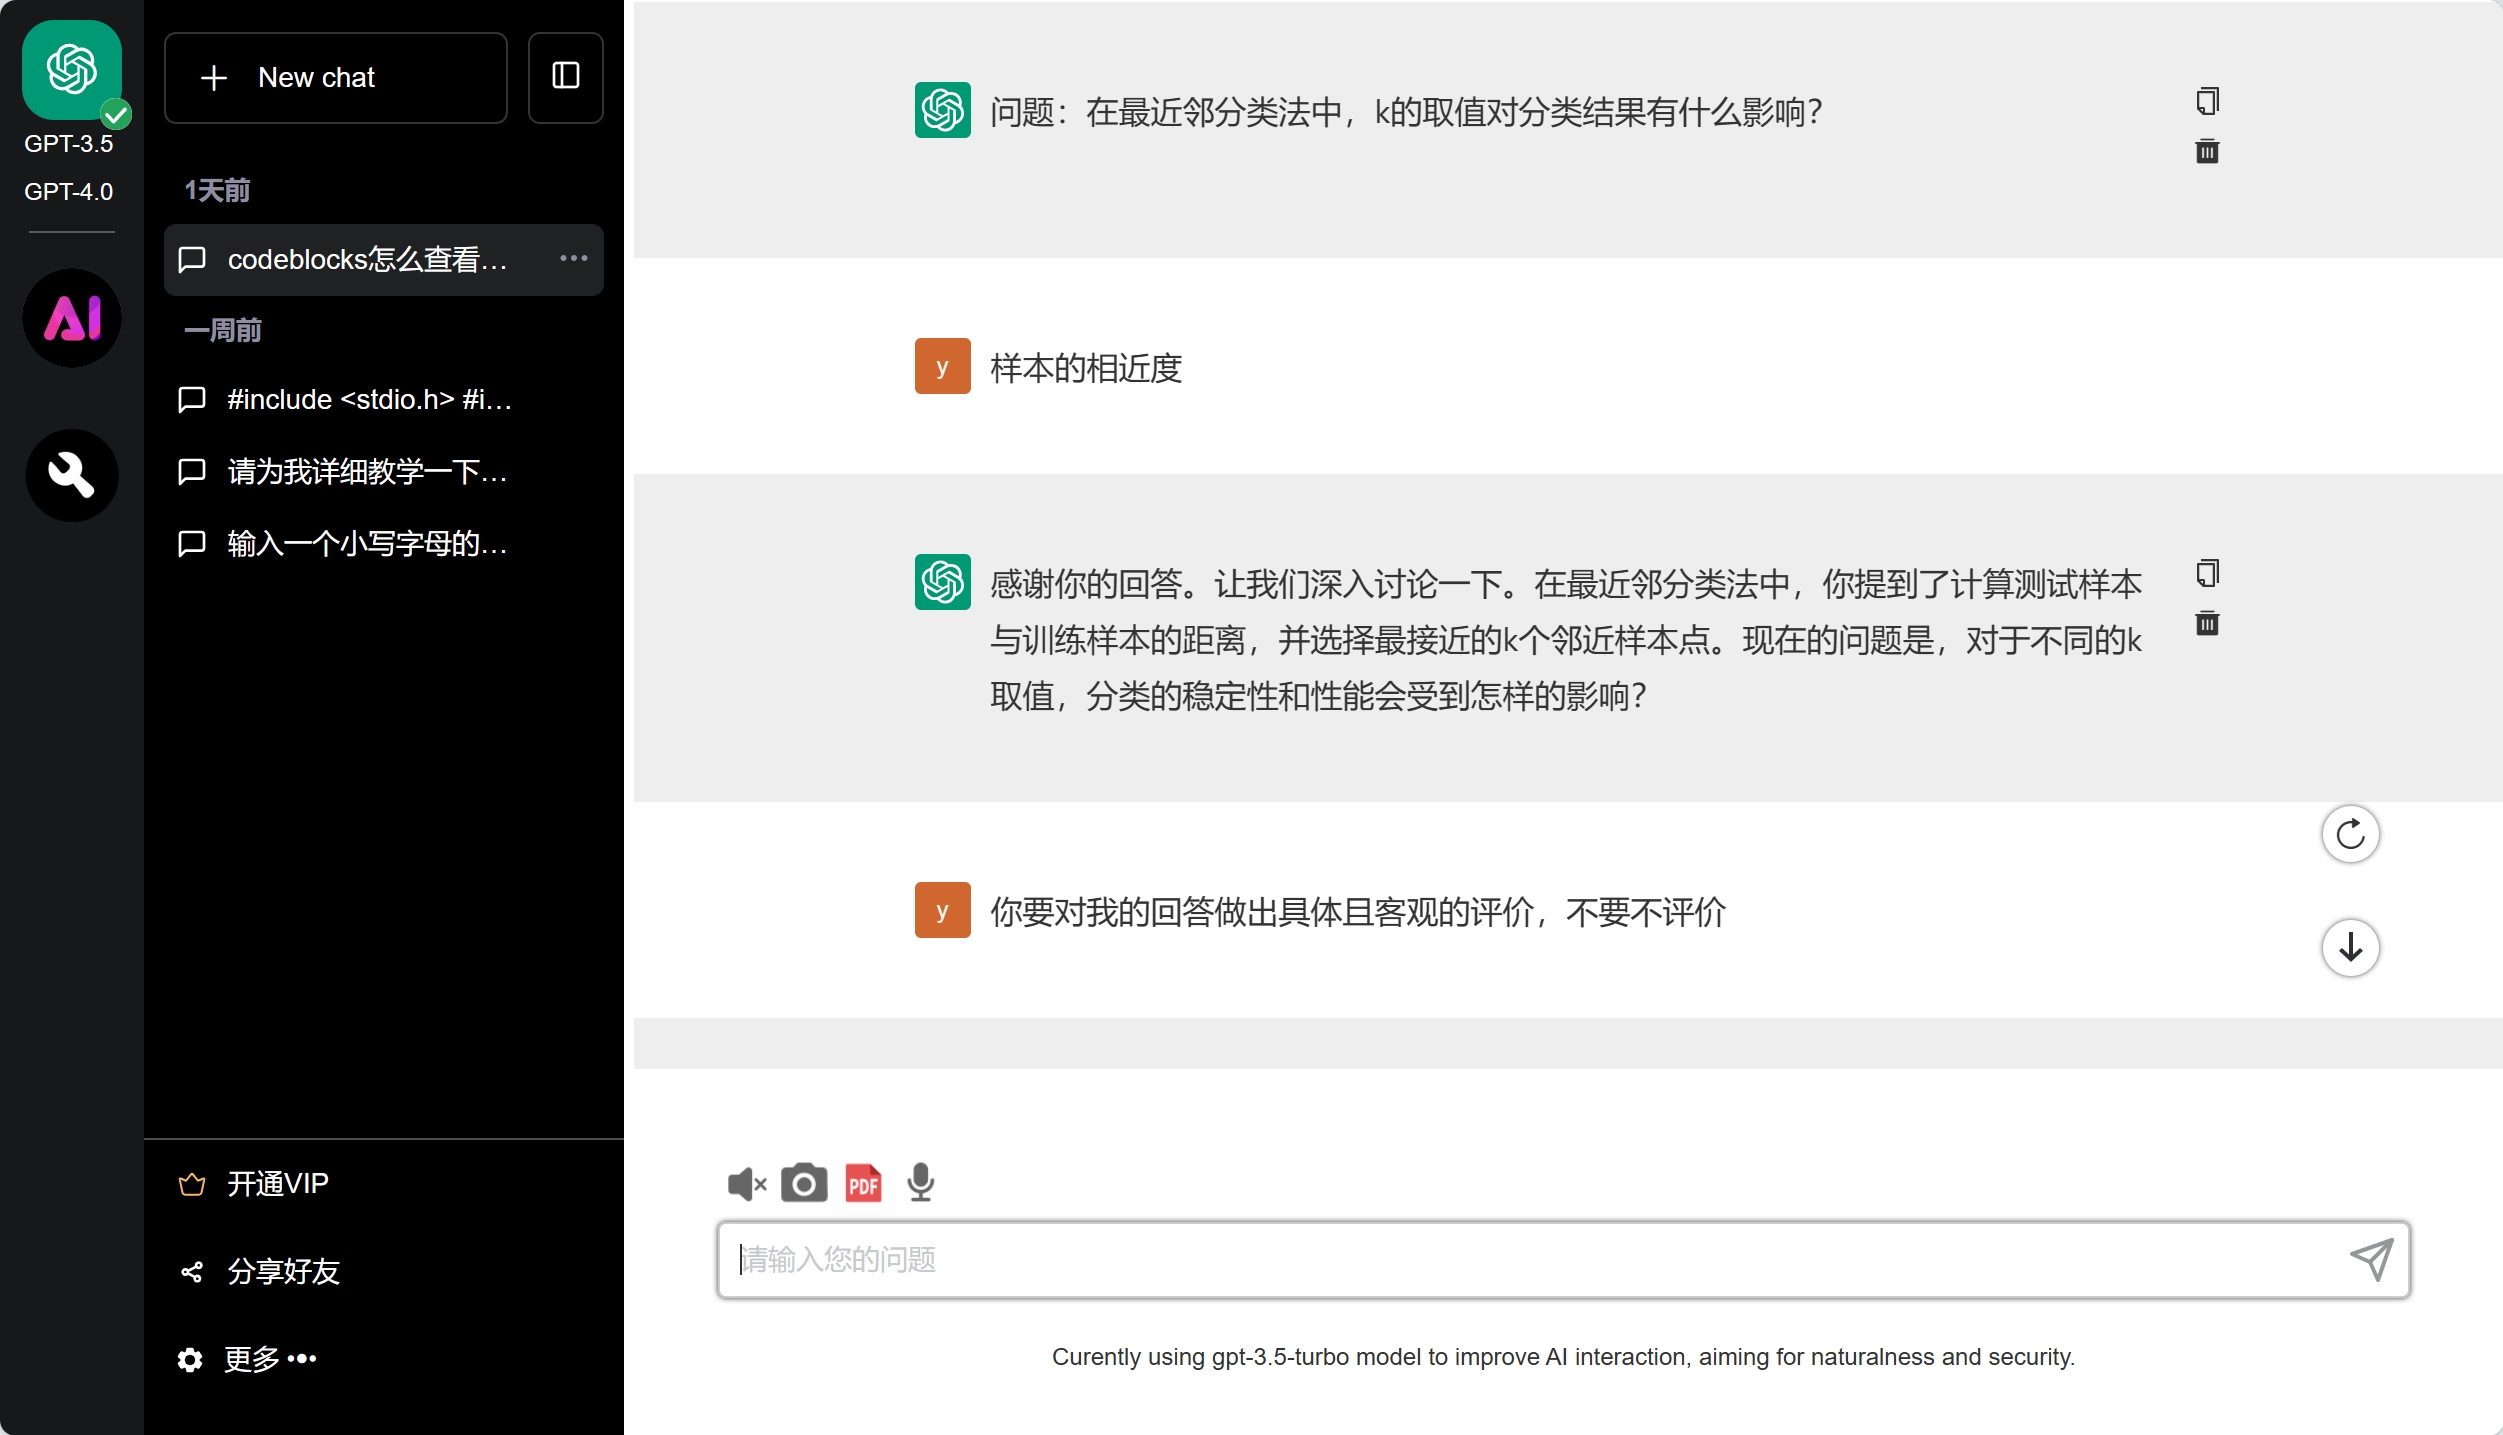Open the AI tools sidebar icon
Viewport: 2503px width, 1435px height.
tap(72, 318)
